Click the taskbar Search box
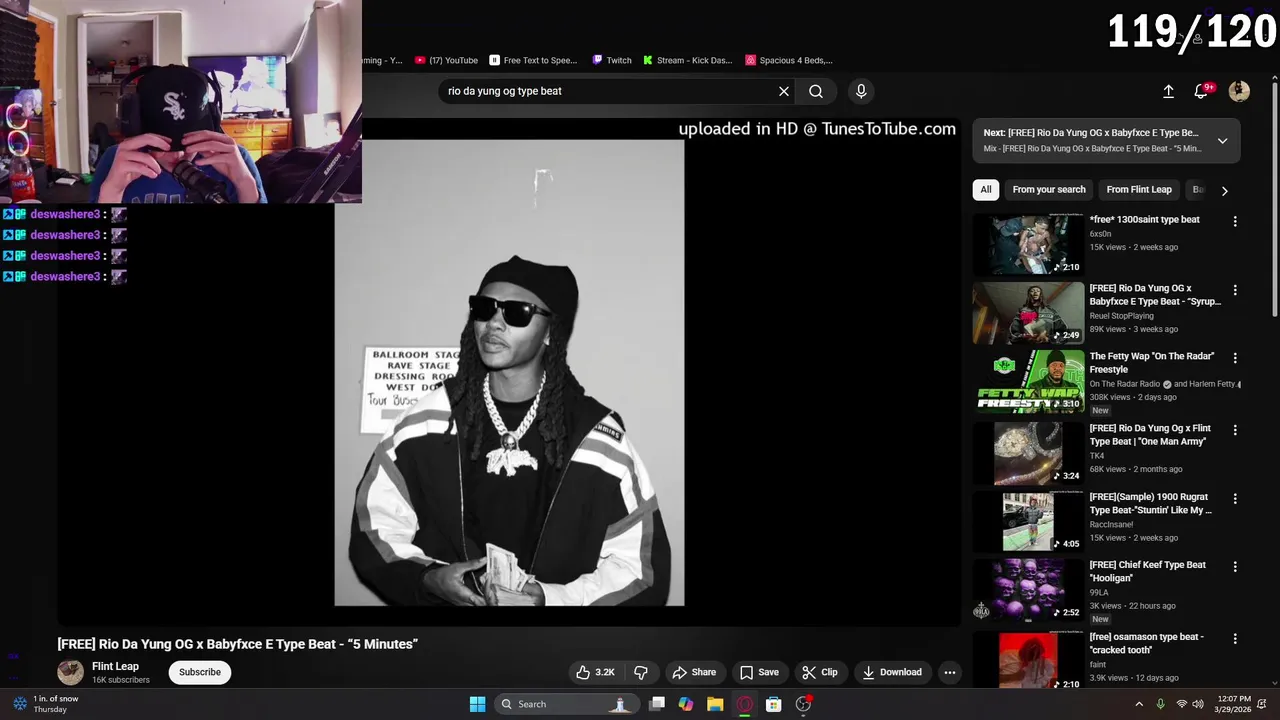The width and height of the screenshot is (1280, 720). pyautogui.click(x=566, y=704)
